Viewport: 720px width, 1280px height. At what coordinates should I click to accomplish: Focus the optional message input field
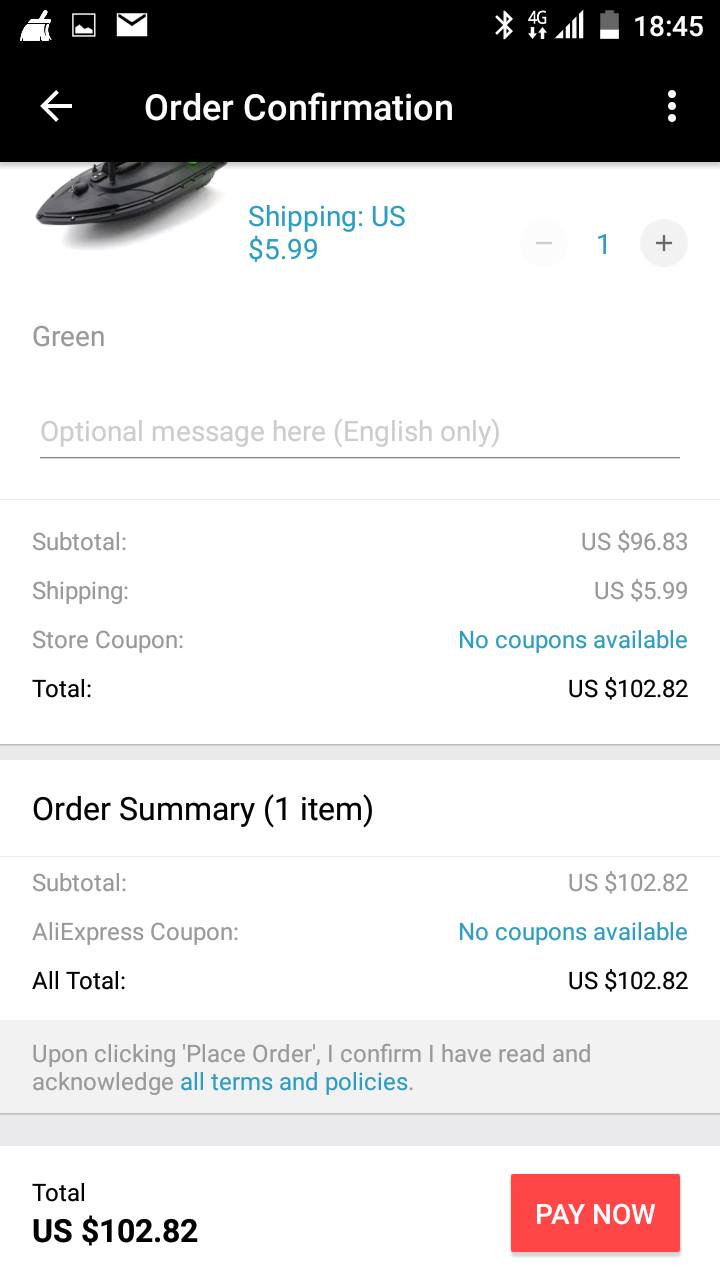click(x=360, y=432)
